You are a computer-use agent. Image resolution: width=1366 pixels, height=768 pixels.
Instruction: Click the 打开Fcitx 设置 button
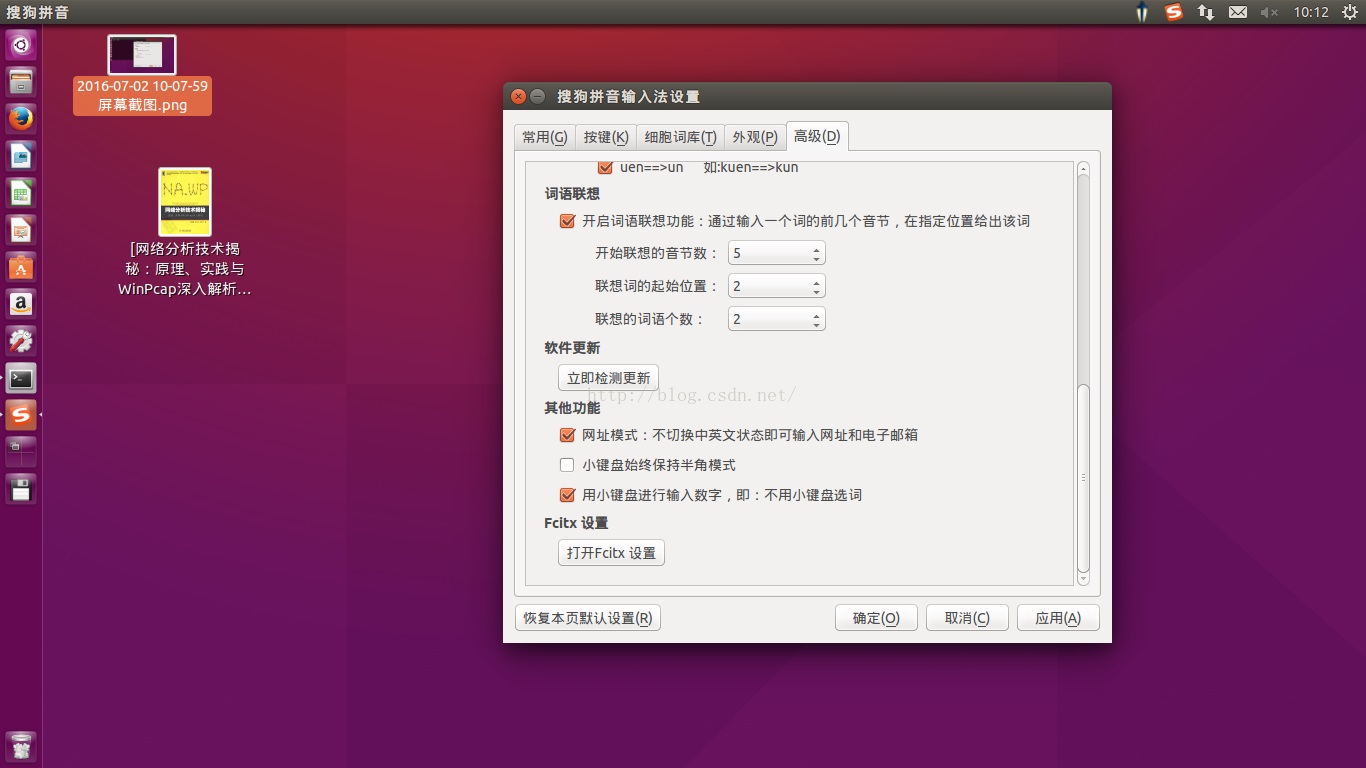pyautogui.click(x=611, y=553)
